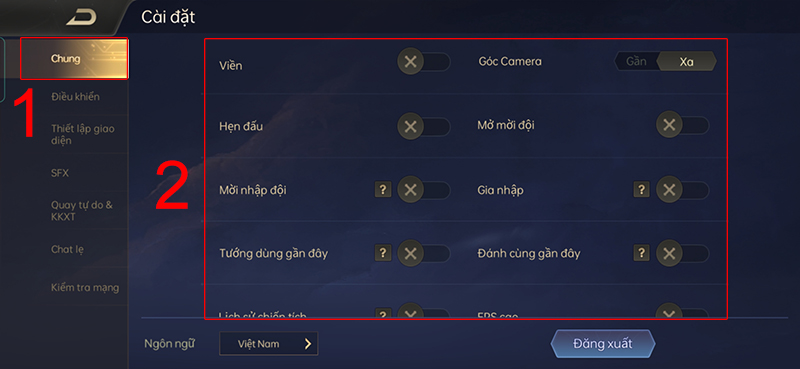Open the SFX settings tab
The width and height of the screenshot is (800, 369).
pyautogui.click(x=60, y=173)
